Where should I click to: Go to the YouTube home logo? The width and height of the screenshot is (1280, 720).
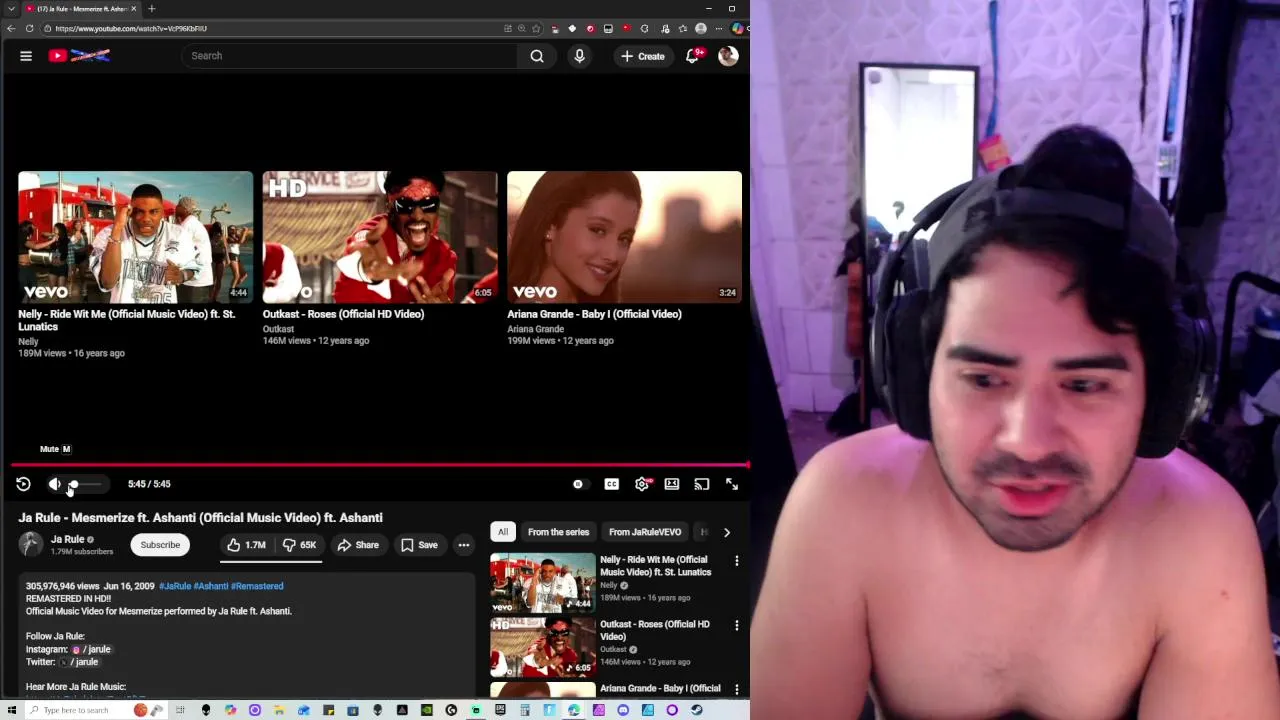(x=79, y=56)
